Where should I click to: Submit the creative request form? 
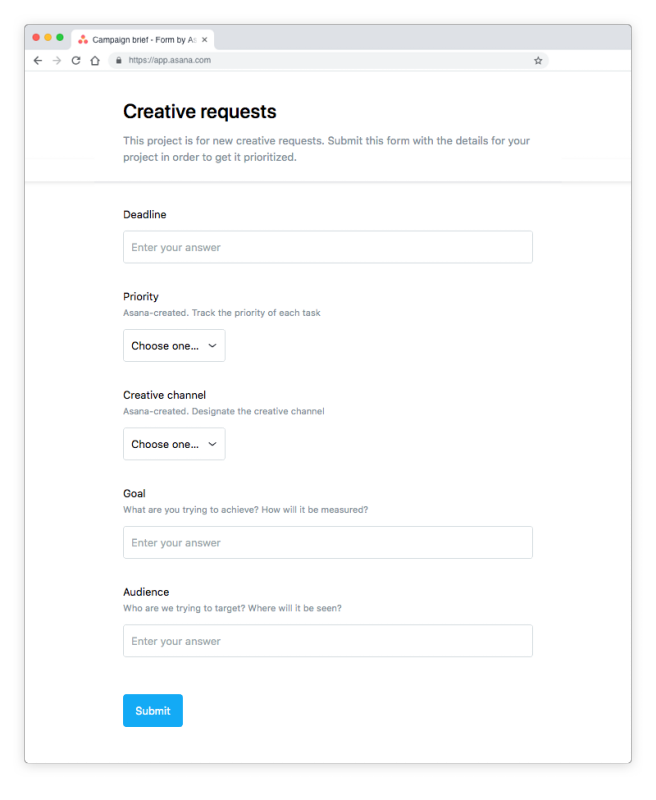[x=153, y=710]
